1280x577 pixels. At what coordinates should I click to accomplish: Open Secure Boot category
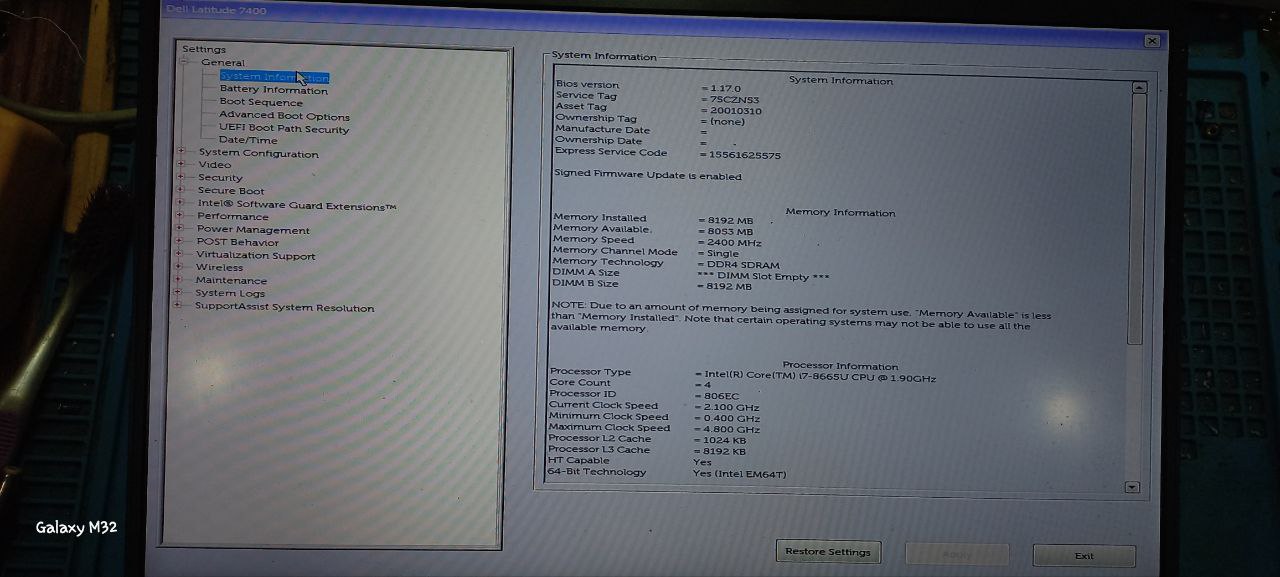coord(231,191)
